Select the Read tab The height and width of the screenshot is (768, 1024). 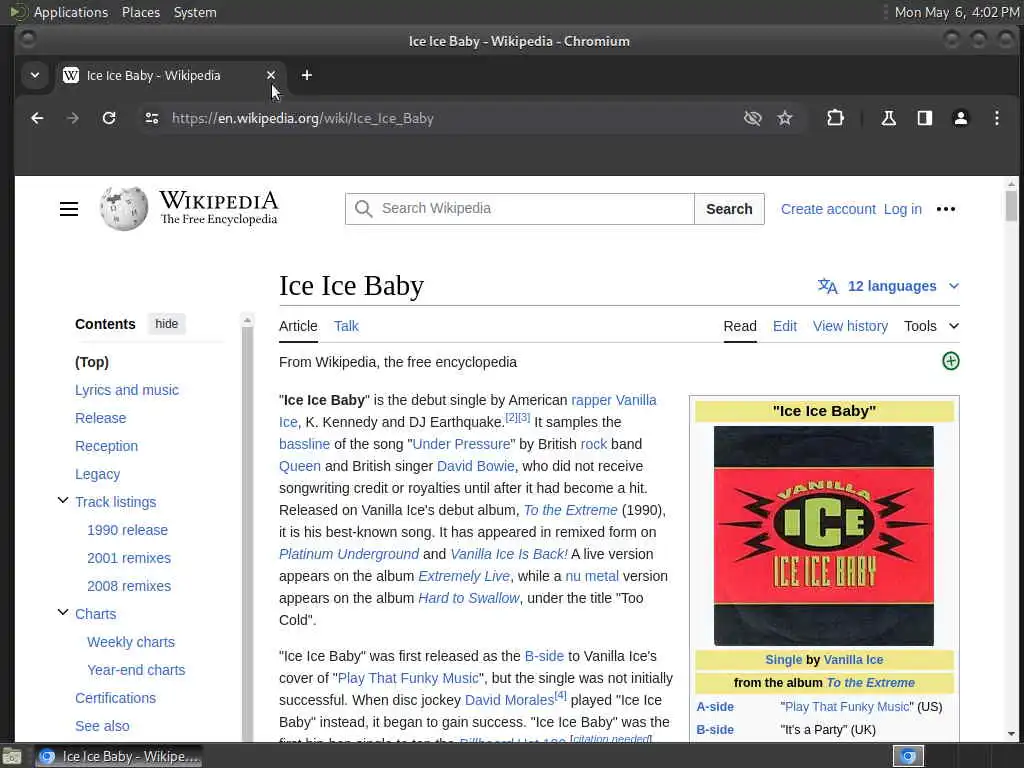[740, 326]
